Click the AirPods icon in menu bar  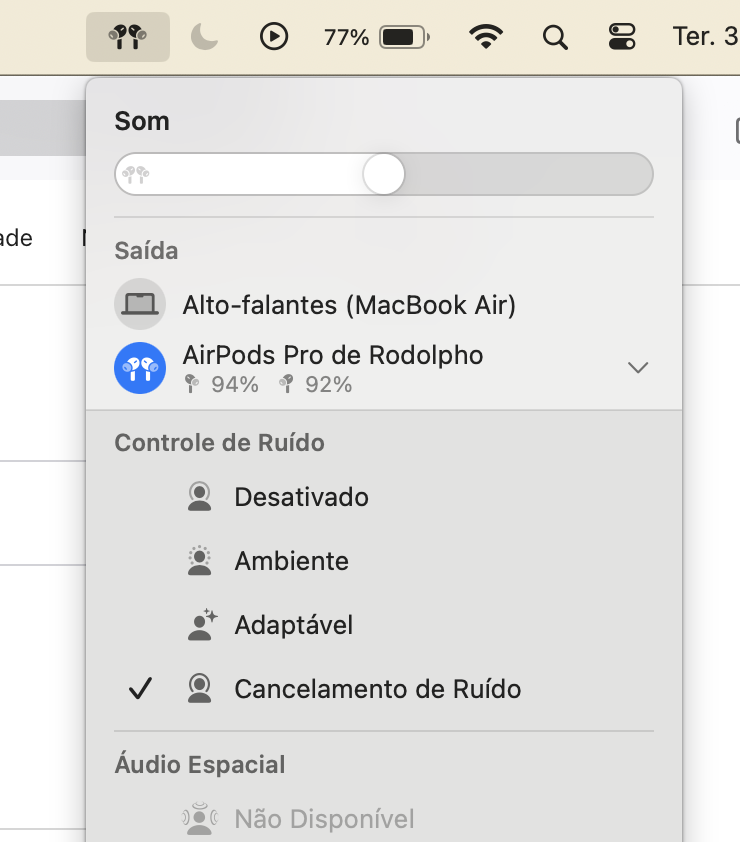[127, 38]
